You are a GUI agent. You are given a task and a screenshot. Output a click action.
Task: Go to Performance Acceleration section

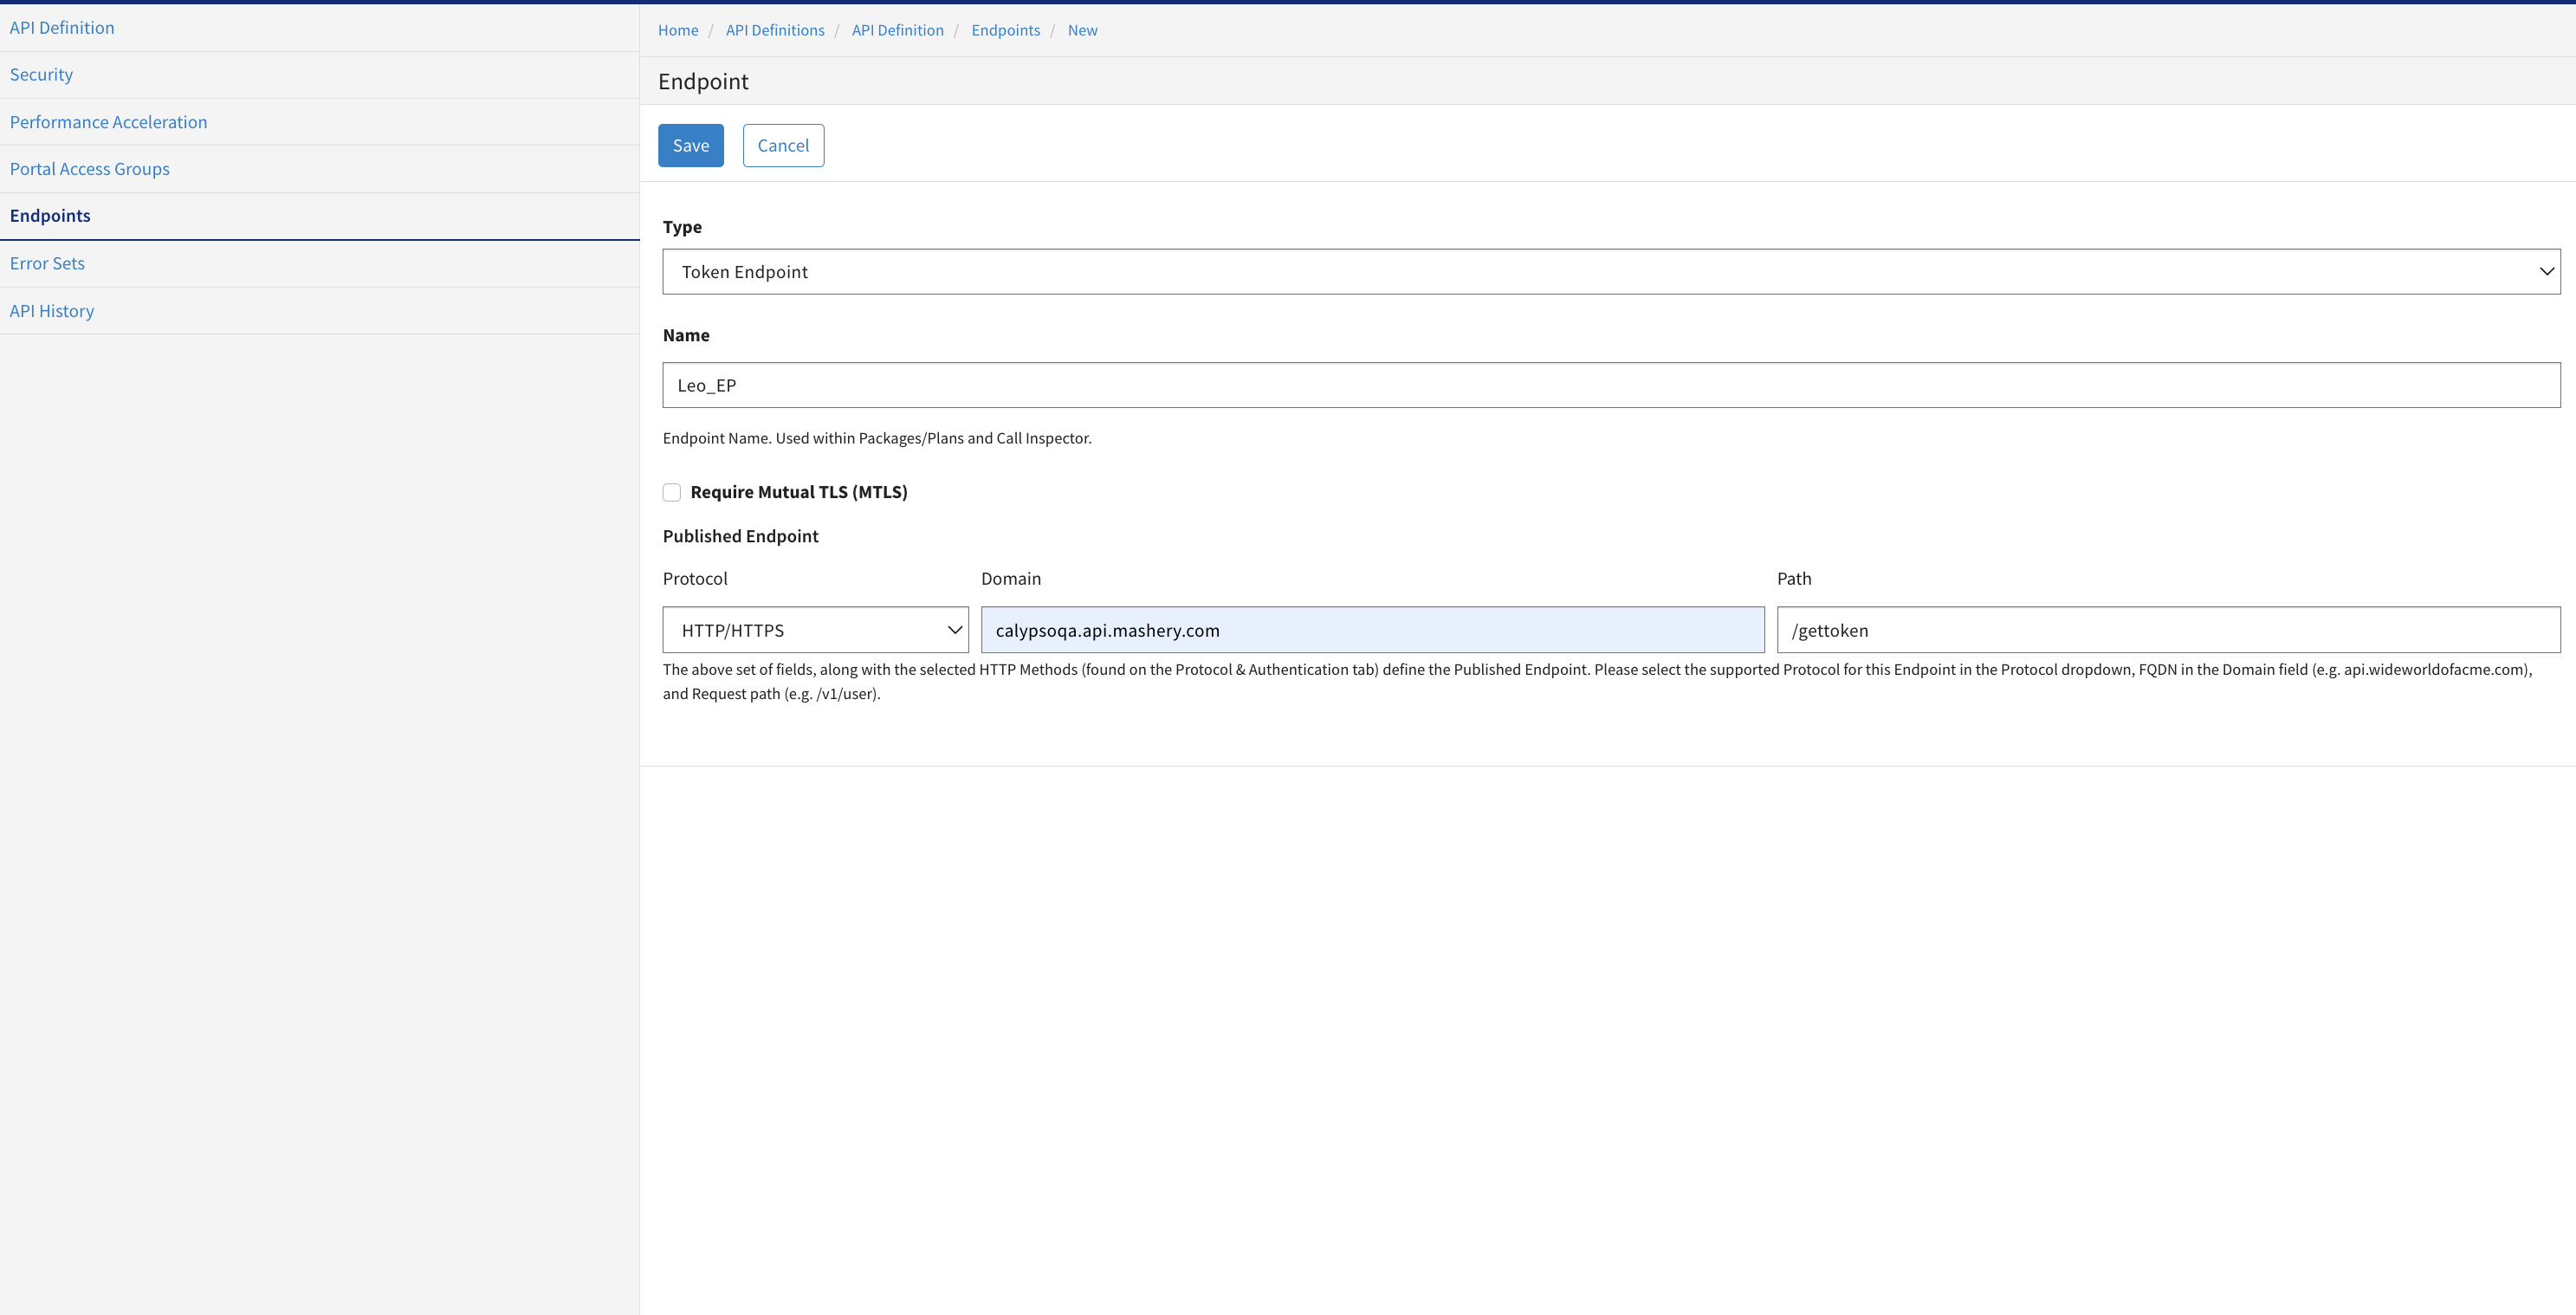click(x=108, y=122)
